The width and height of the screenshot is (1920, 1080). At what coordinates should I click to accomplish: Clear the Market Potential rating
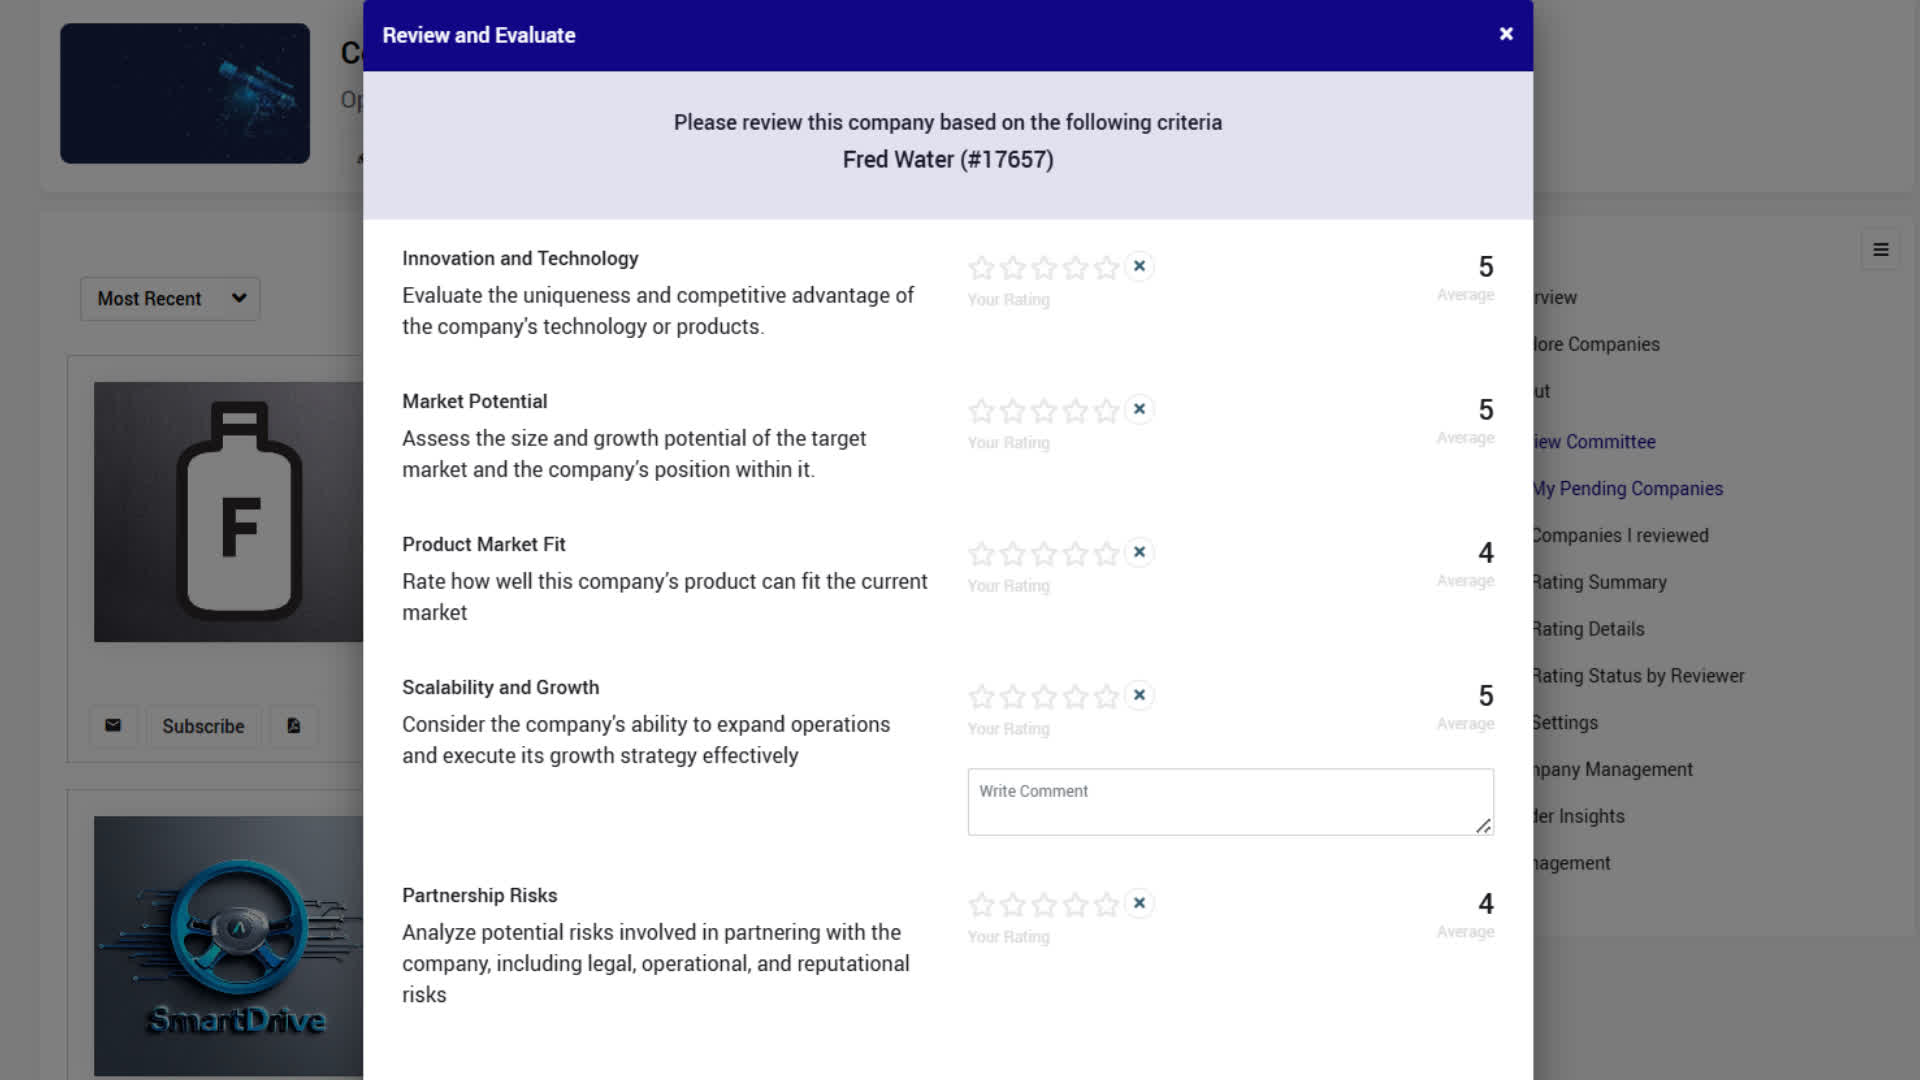(x=1139, y=409)
